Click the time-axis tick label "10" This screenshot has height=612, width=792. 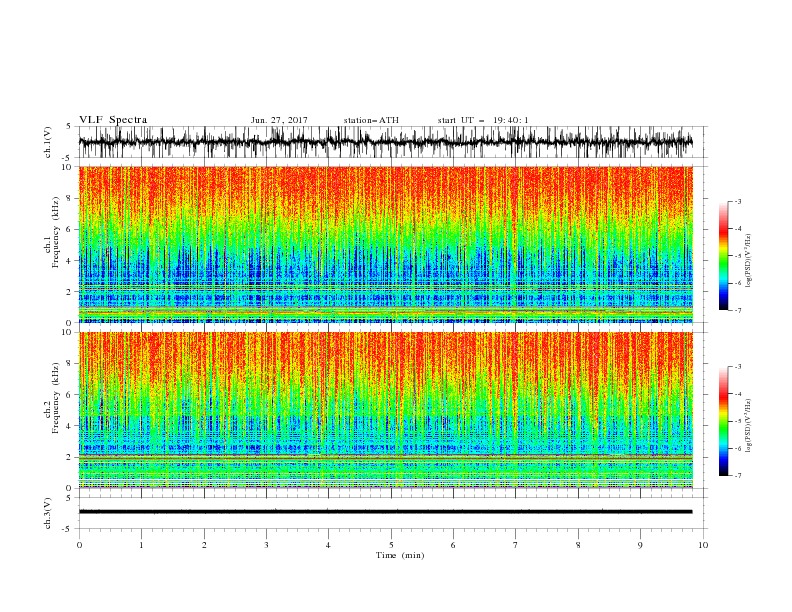(703, 545)
